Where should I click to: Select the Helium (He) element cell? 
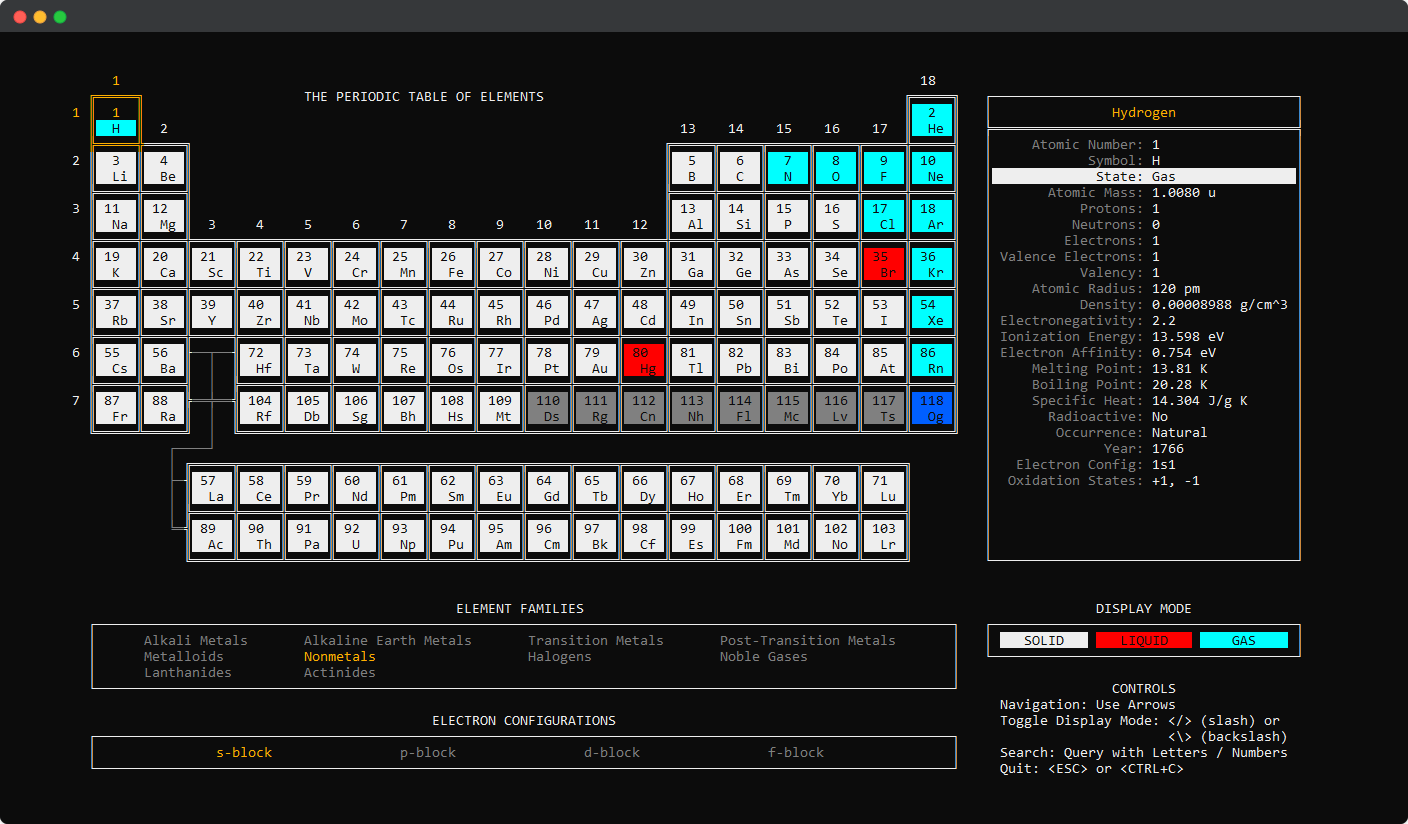coord(932,121)
